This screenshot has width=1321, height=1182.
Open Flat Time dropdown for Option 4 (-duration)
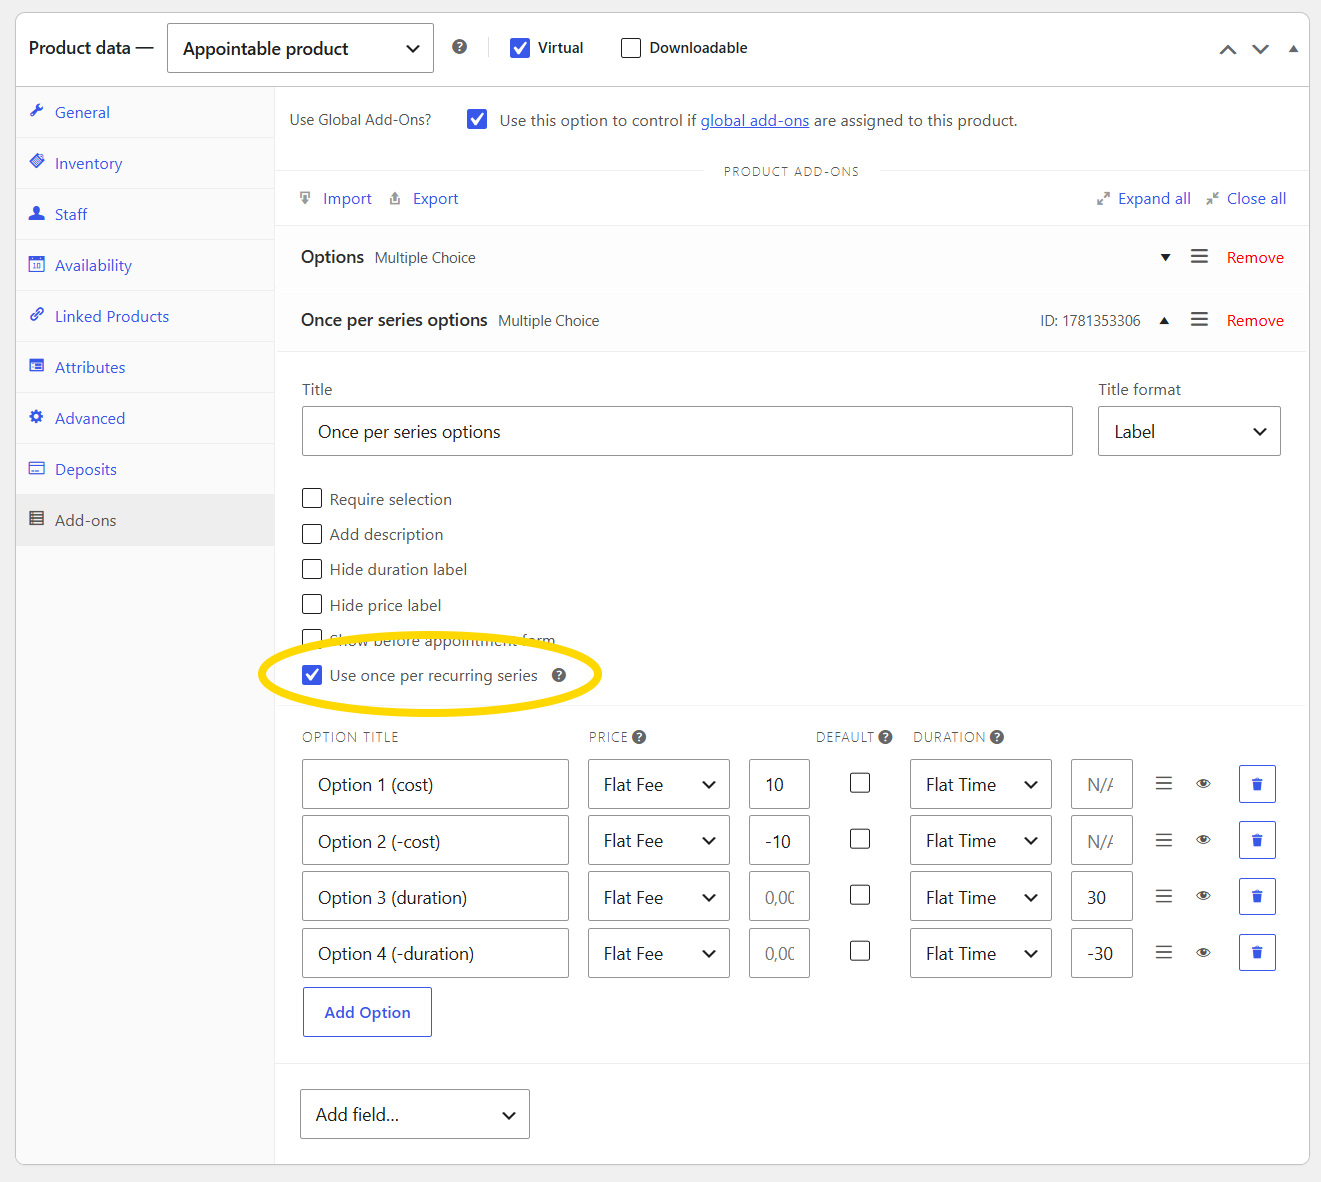tap(981, 953)
